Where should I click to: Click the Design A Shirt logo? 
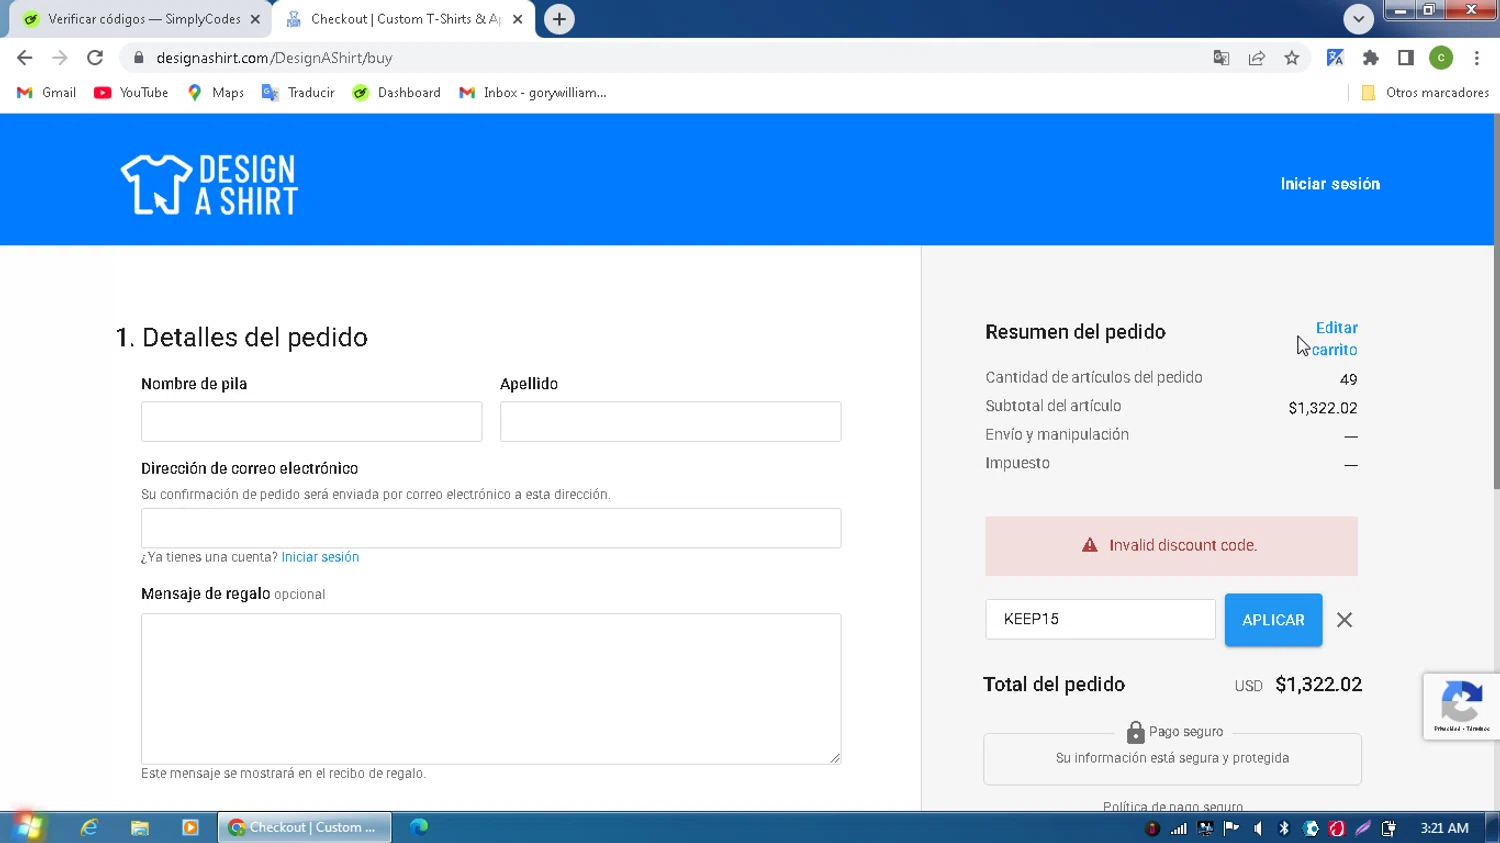[x=210, y=185]
